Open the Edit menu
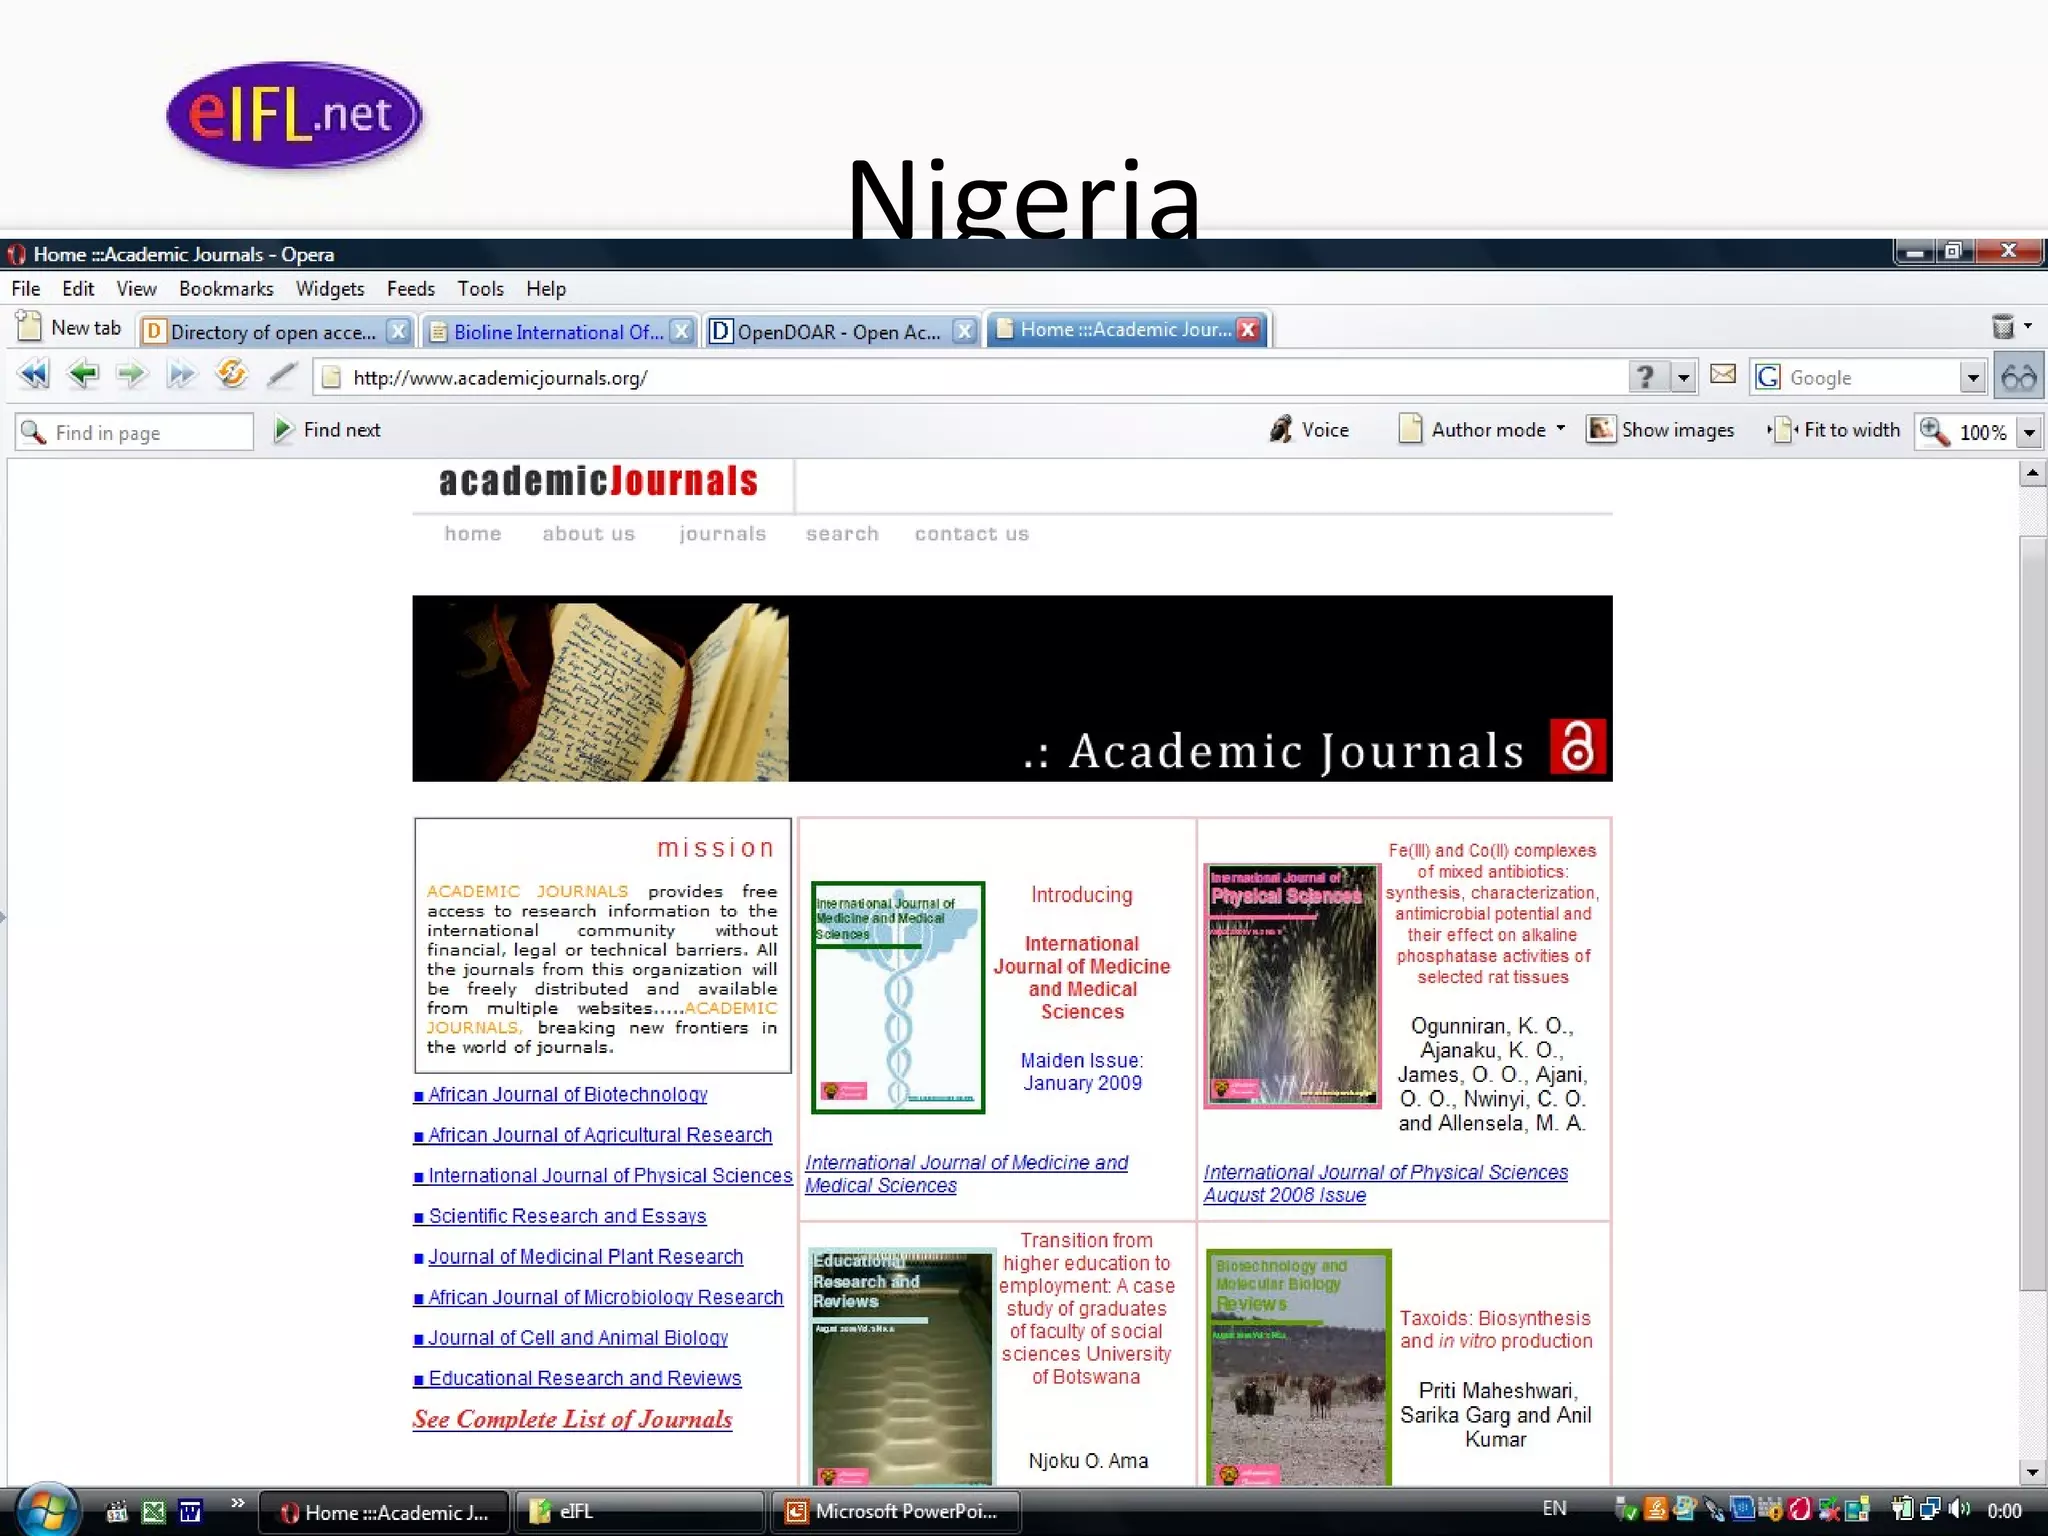The width and height of the screenshot is (2048, 1536). pyautogui.click(x=78, y=289)
